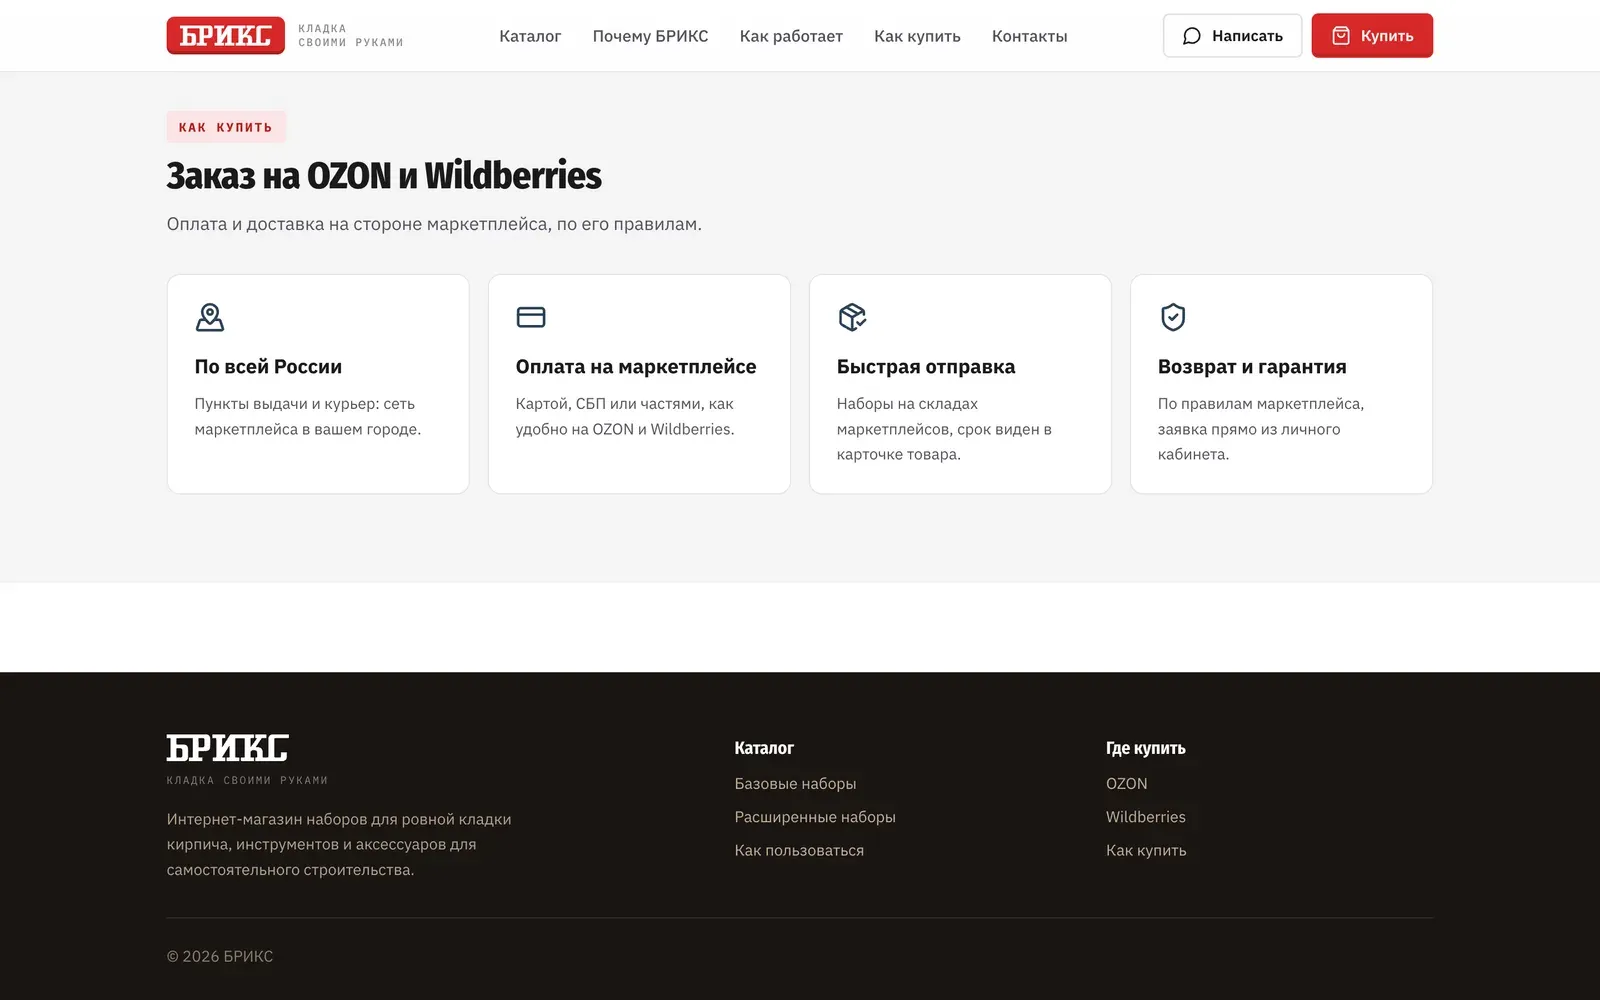The height and width of the screenshot is (1000, 1600).
Task: Open Расширенные наборы footer link
Action: [x=815, y=817]
